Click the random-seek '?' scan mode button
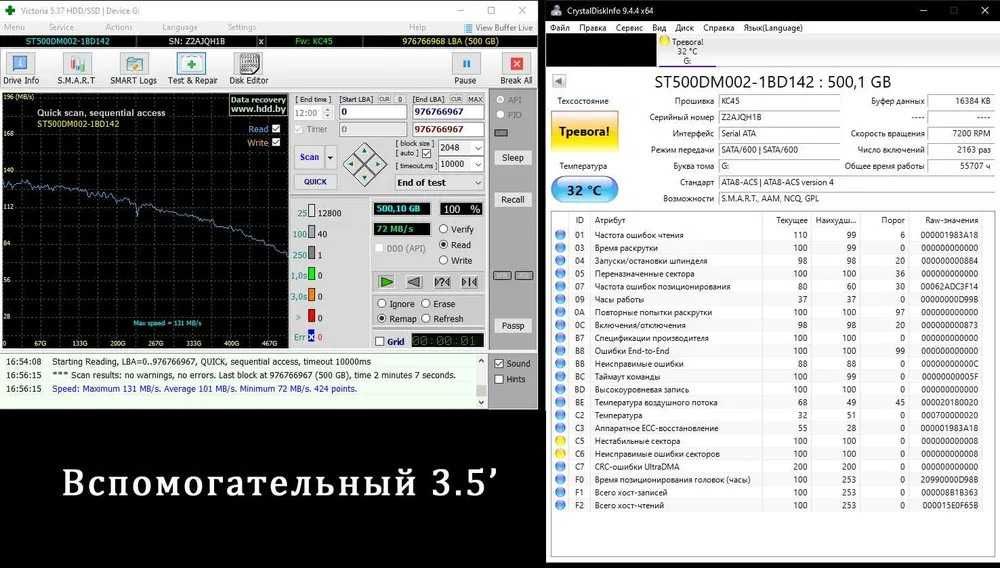Screen dimensions: 1000x568 pyautogui.click(x=442, y=282)
